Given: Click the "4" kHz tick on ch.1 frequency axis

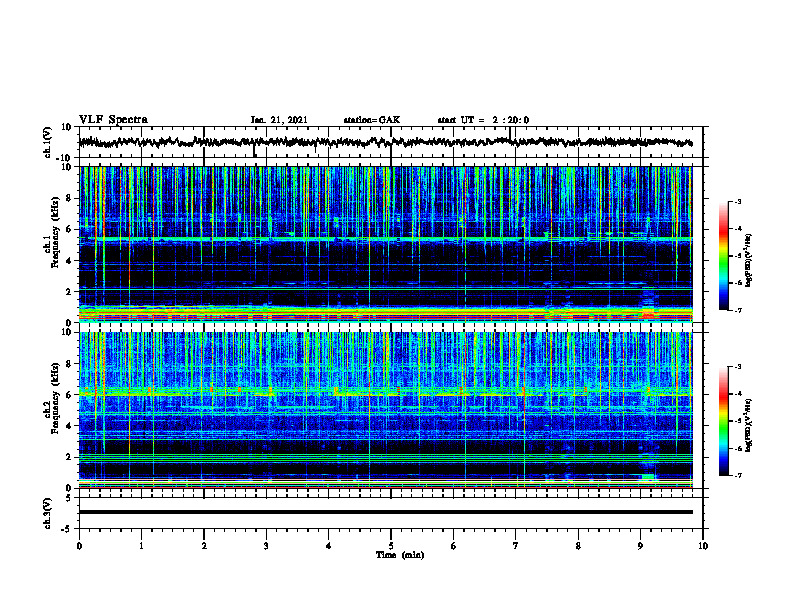Looking at the screenshot, I should (69, 261).
